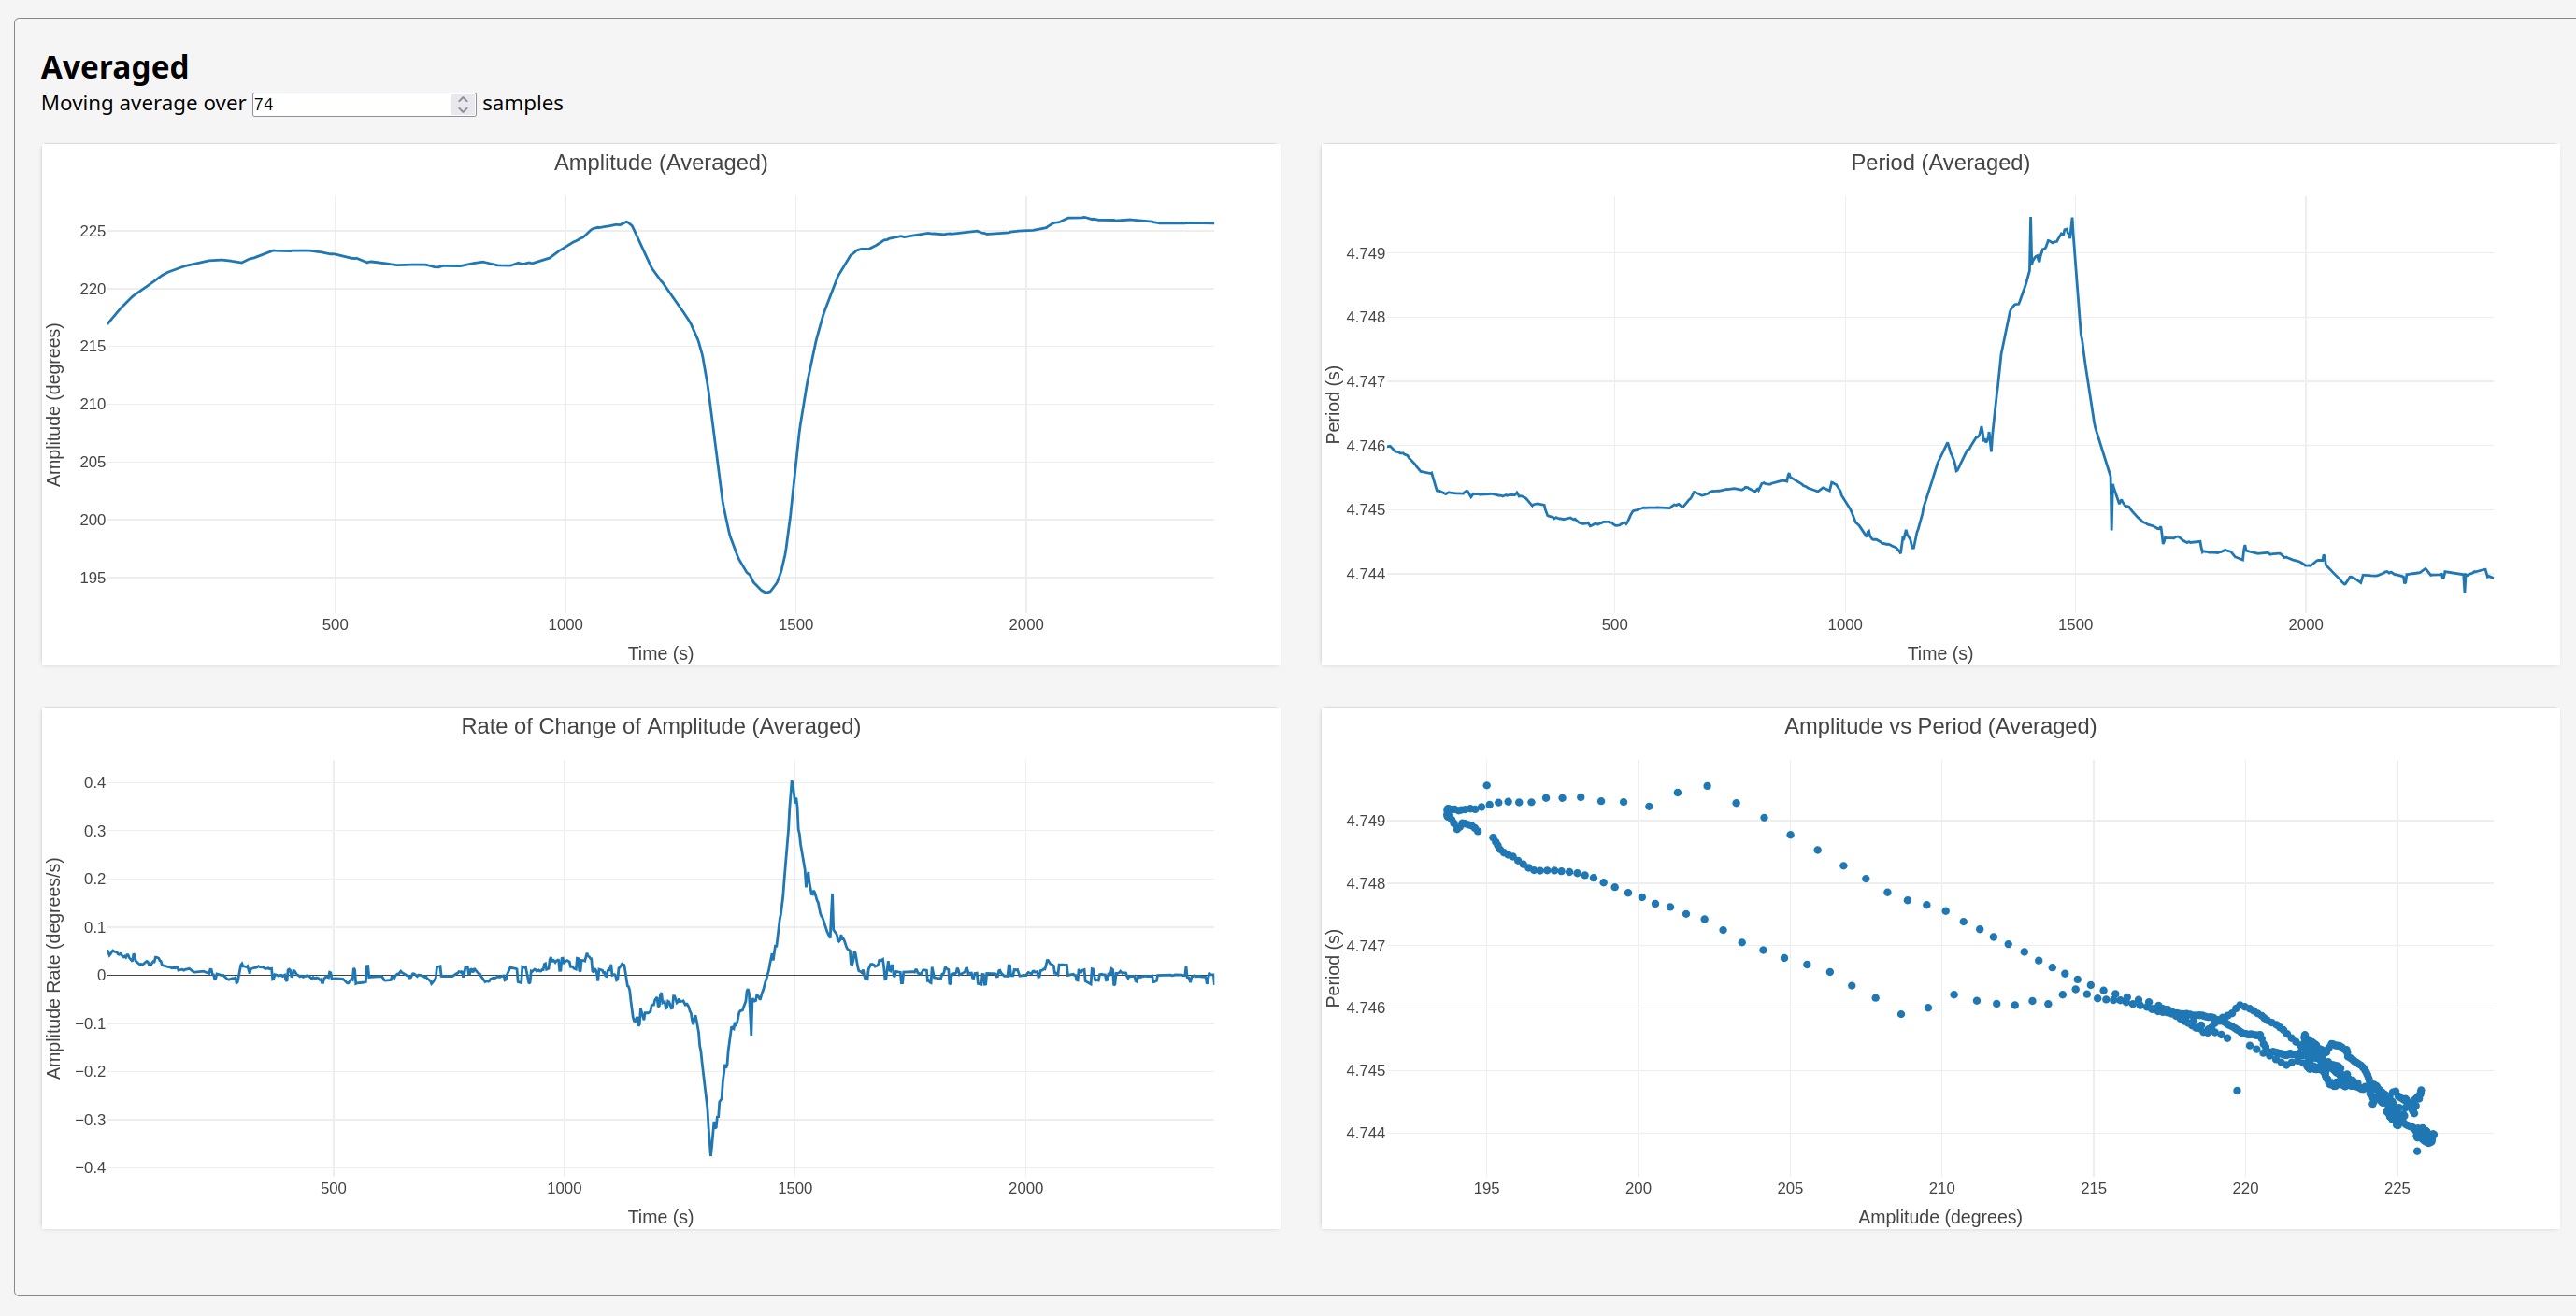Click the isolated scatter point below 220 degrees
The image size is (2576, 1316).
(2237, 1091)
